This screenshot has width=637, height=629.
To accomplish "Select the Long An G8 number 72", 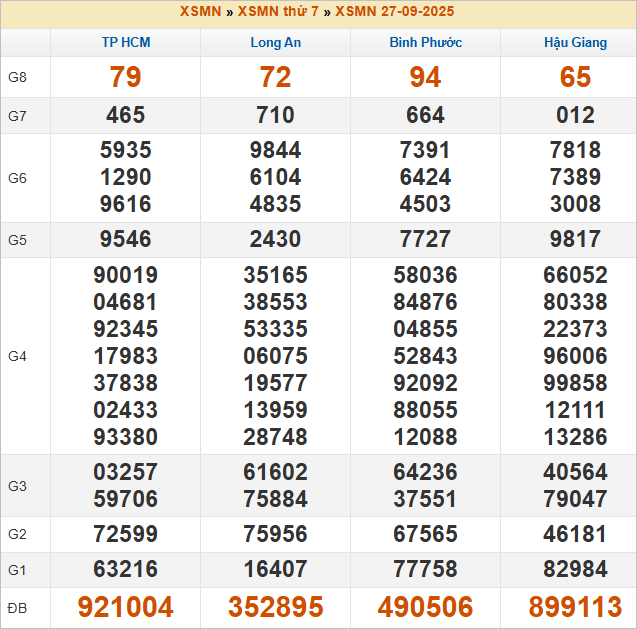I will pos(275,77).
